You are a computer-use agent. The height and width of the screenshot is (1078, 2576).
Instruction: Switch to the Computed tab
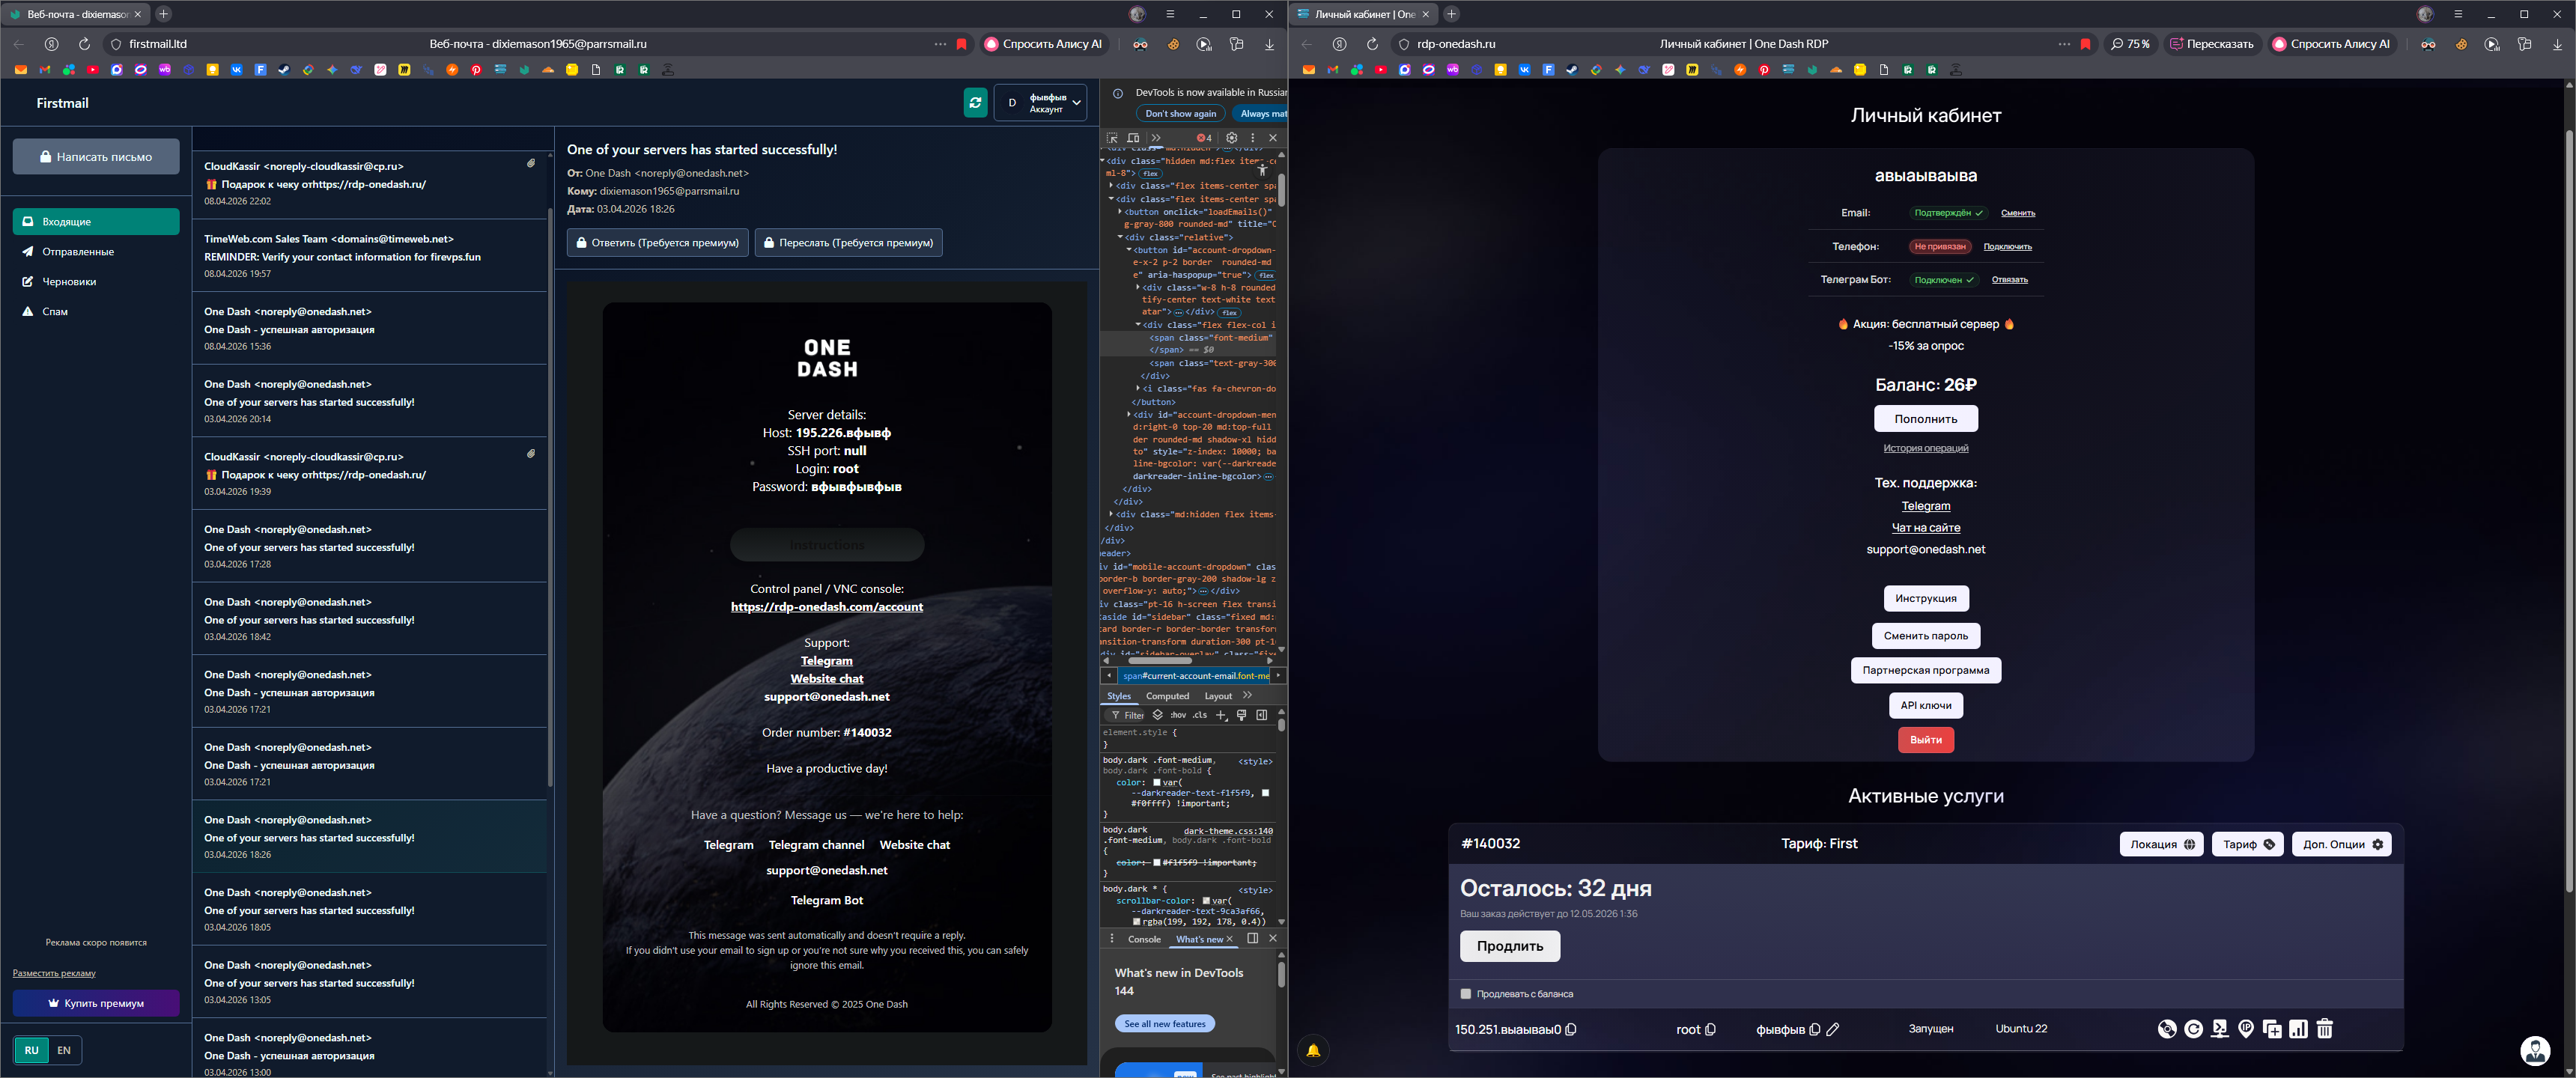coord(1167,696)
